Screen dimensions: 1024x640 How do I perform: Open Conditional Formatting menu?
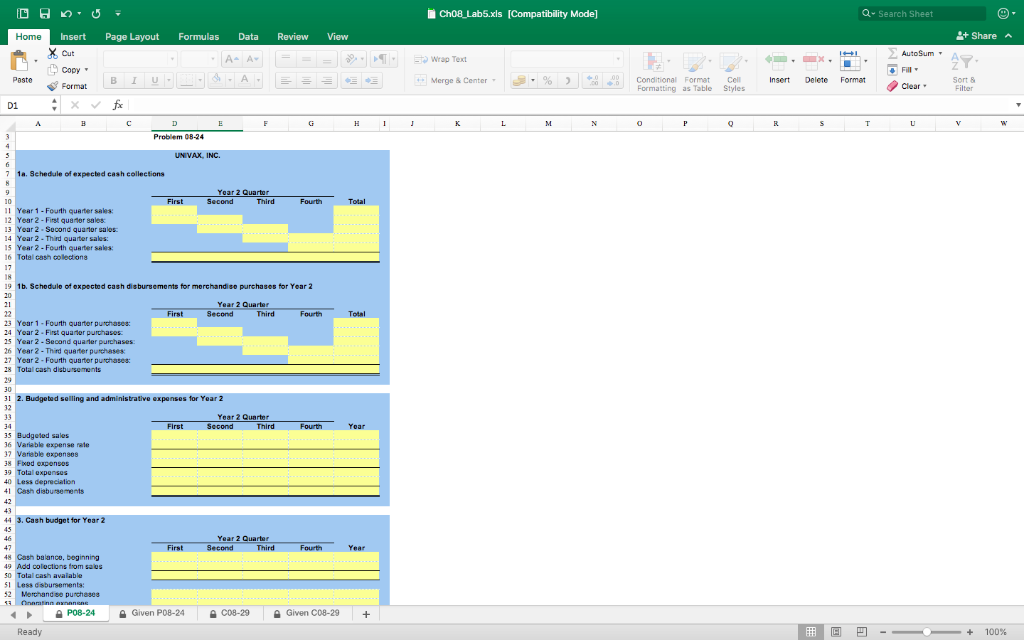[656, 72]
